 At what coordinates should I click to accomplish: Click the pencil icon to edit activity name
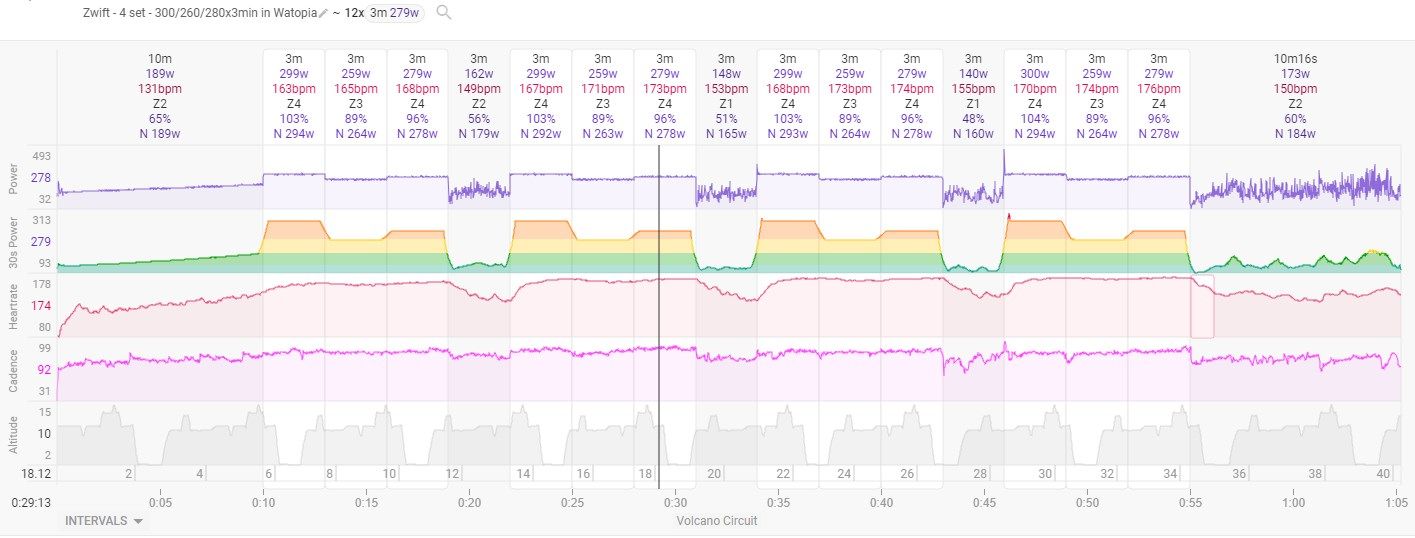(324, 13)
